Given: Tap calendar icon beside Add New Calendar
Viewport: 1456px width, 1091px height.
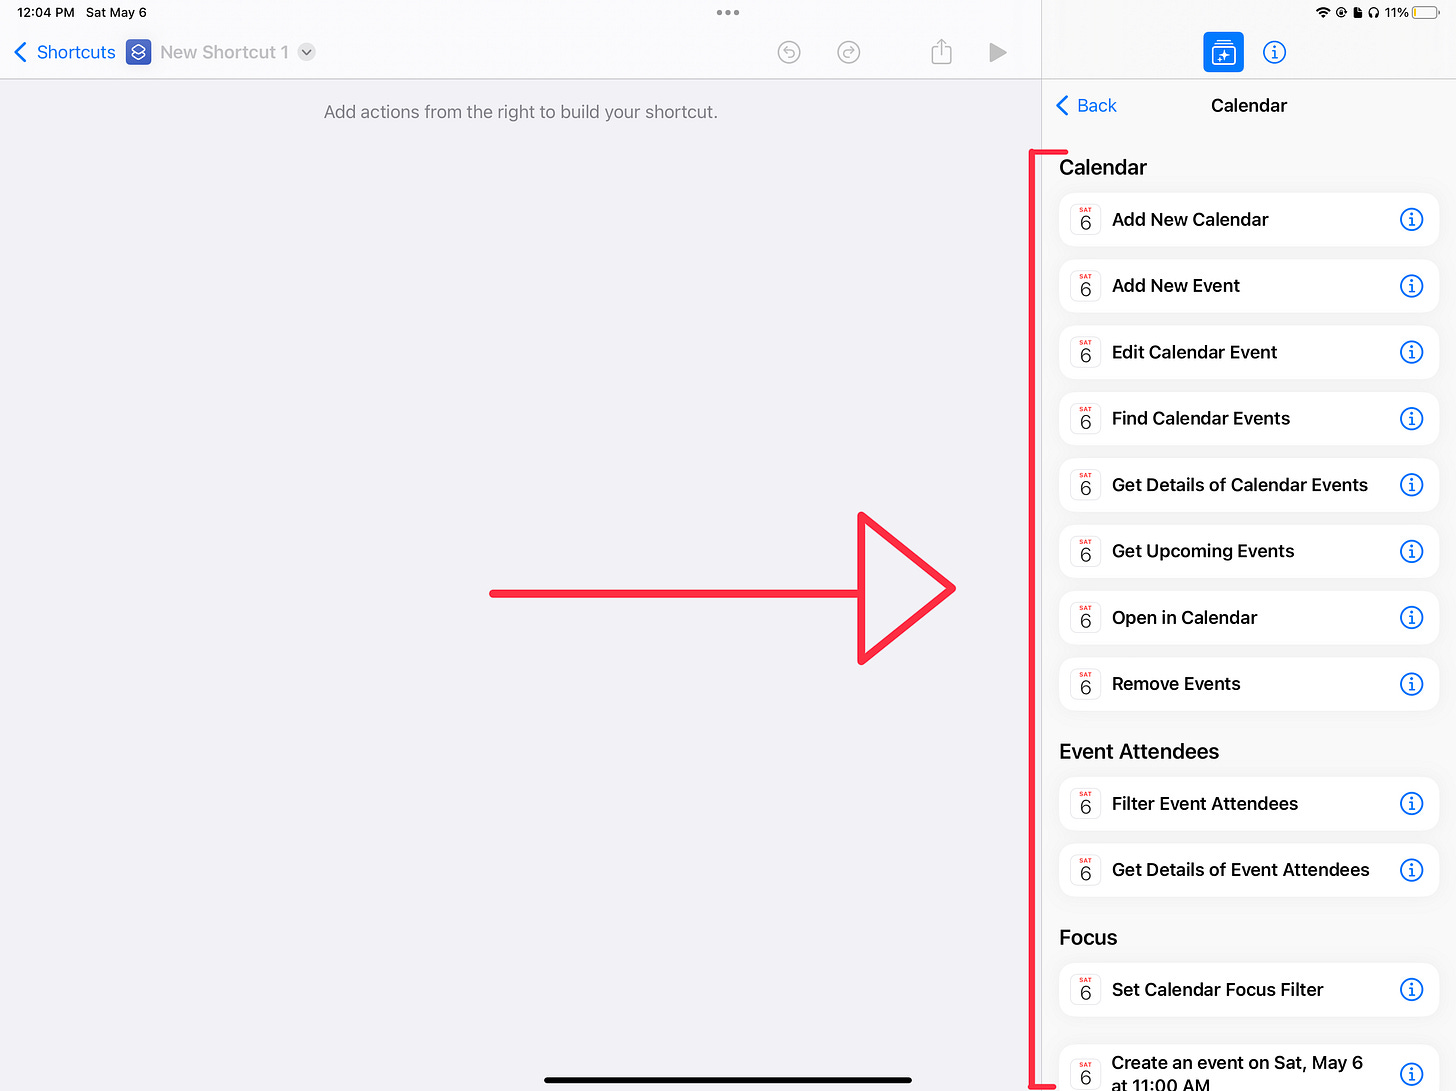Looking at the screenshot, I should 1085,220.
